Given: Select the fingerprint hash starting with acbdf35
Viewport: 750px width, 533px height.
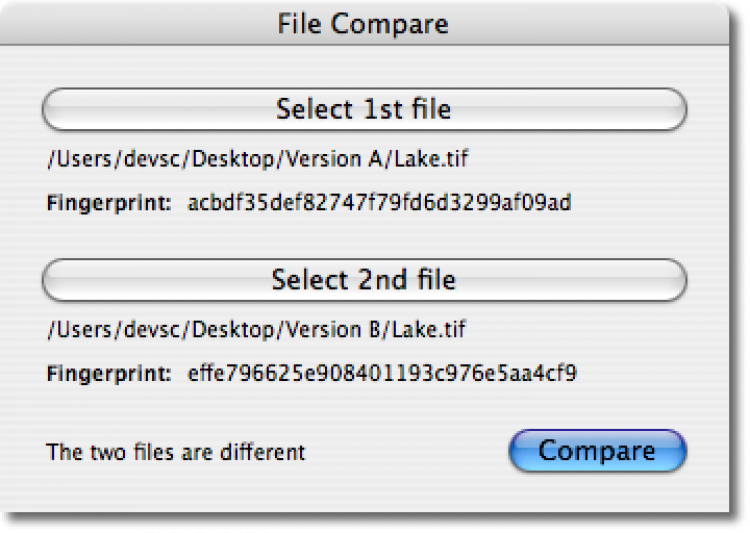Looking at the screenshot, I should [379, 204].
